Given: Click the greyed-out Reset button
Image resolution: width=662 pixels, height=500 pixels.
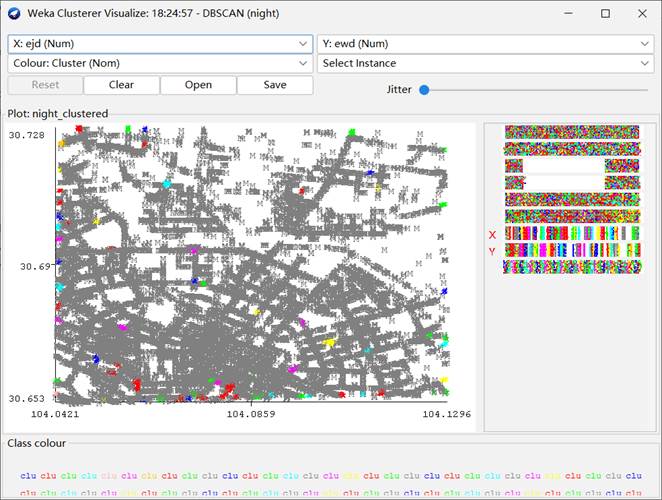Looking at the screenshot, I should pos(45,85).
